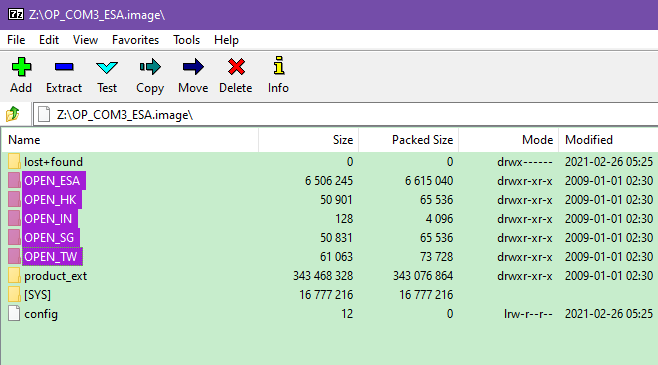Viewport: 658px width, 365px height.
Task: Select the product_ext folder name
Action: (55, 276)
